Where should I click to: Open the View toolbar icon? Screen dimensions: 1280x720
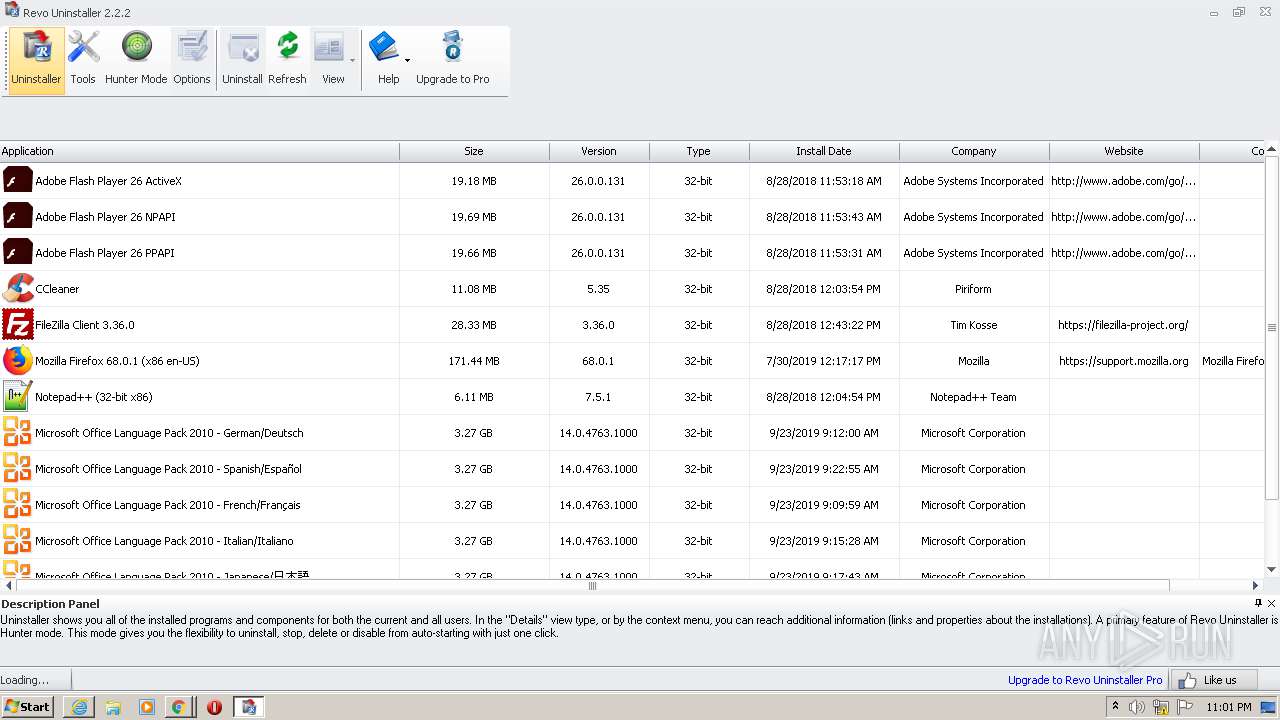(330, 60)
